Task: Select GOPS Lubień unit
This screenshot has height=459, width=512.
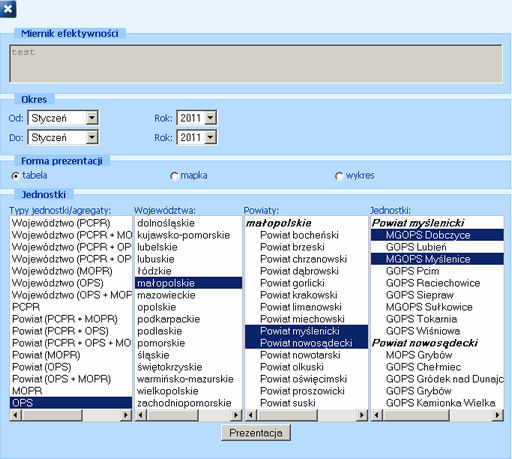Action: 437,247
